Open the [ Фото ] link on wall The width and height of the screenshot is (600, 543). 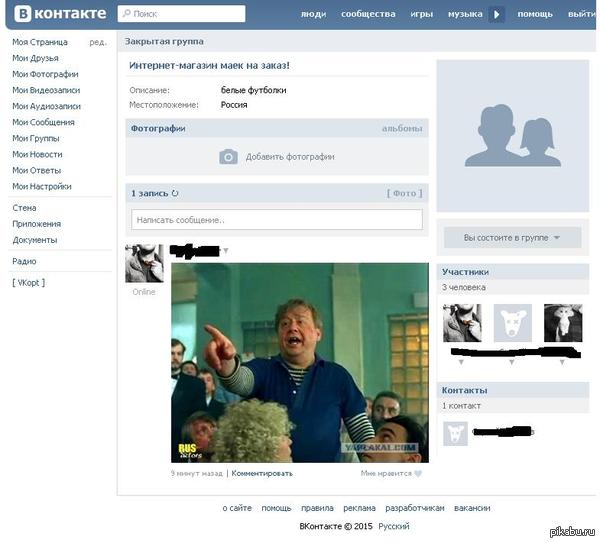click(404, 193)
